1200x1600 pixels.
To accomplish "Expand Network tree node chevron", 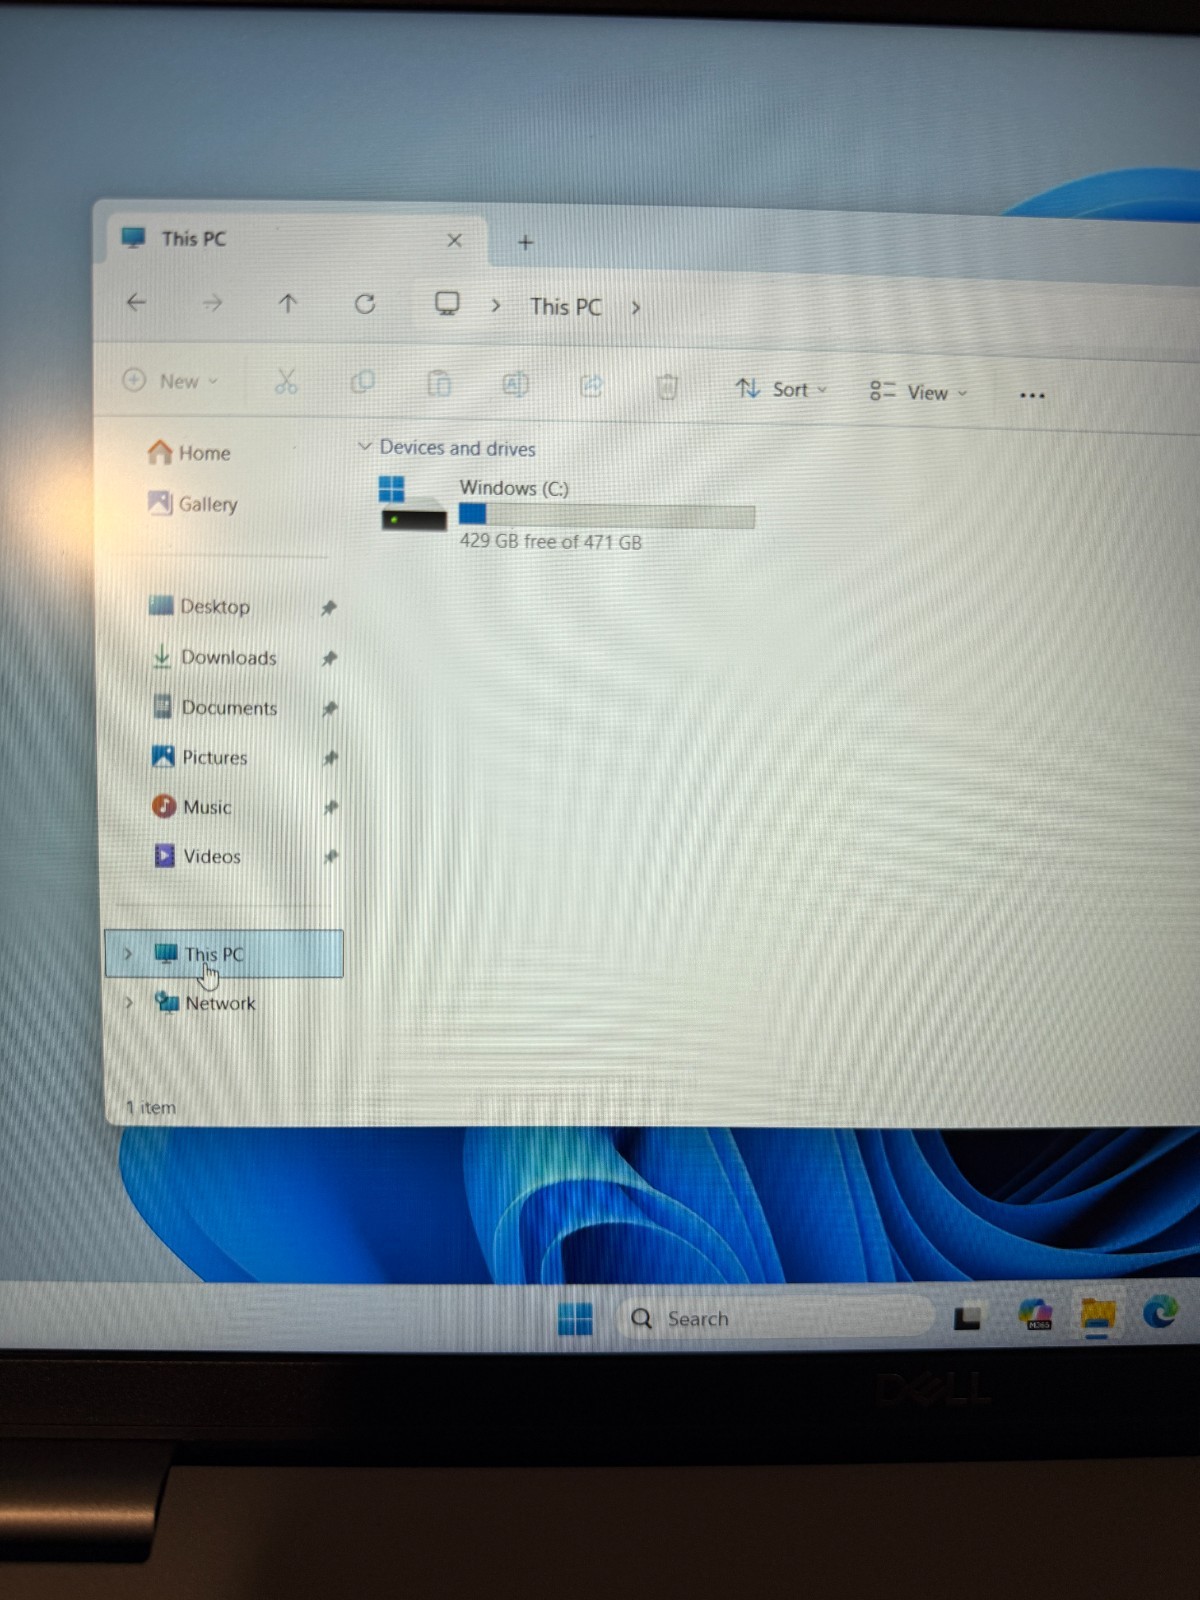I will pos(128,1001).
